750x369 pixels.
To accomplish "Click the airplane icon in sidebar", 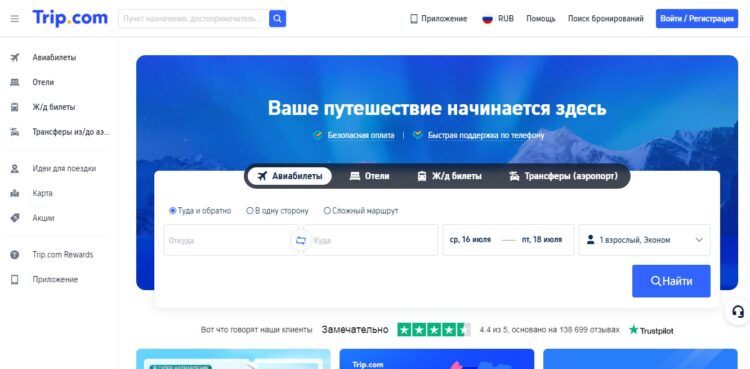I will pyautogui.click(x=15, y=57).
